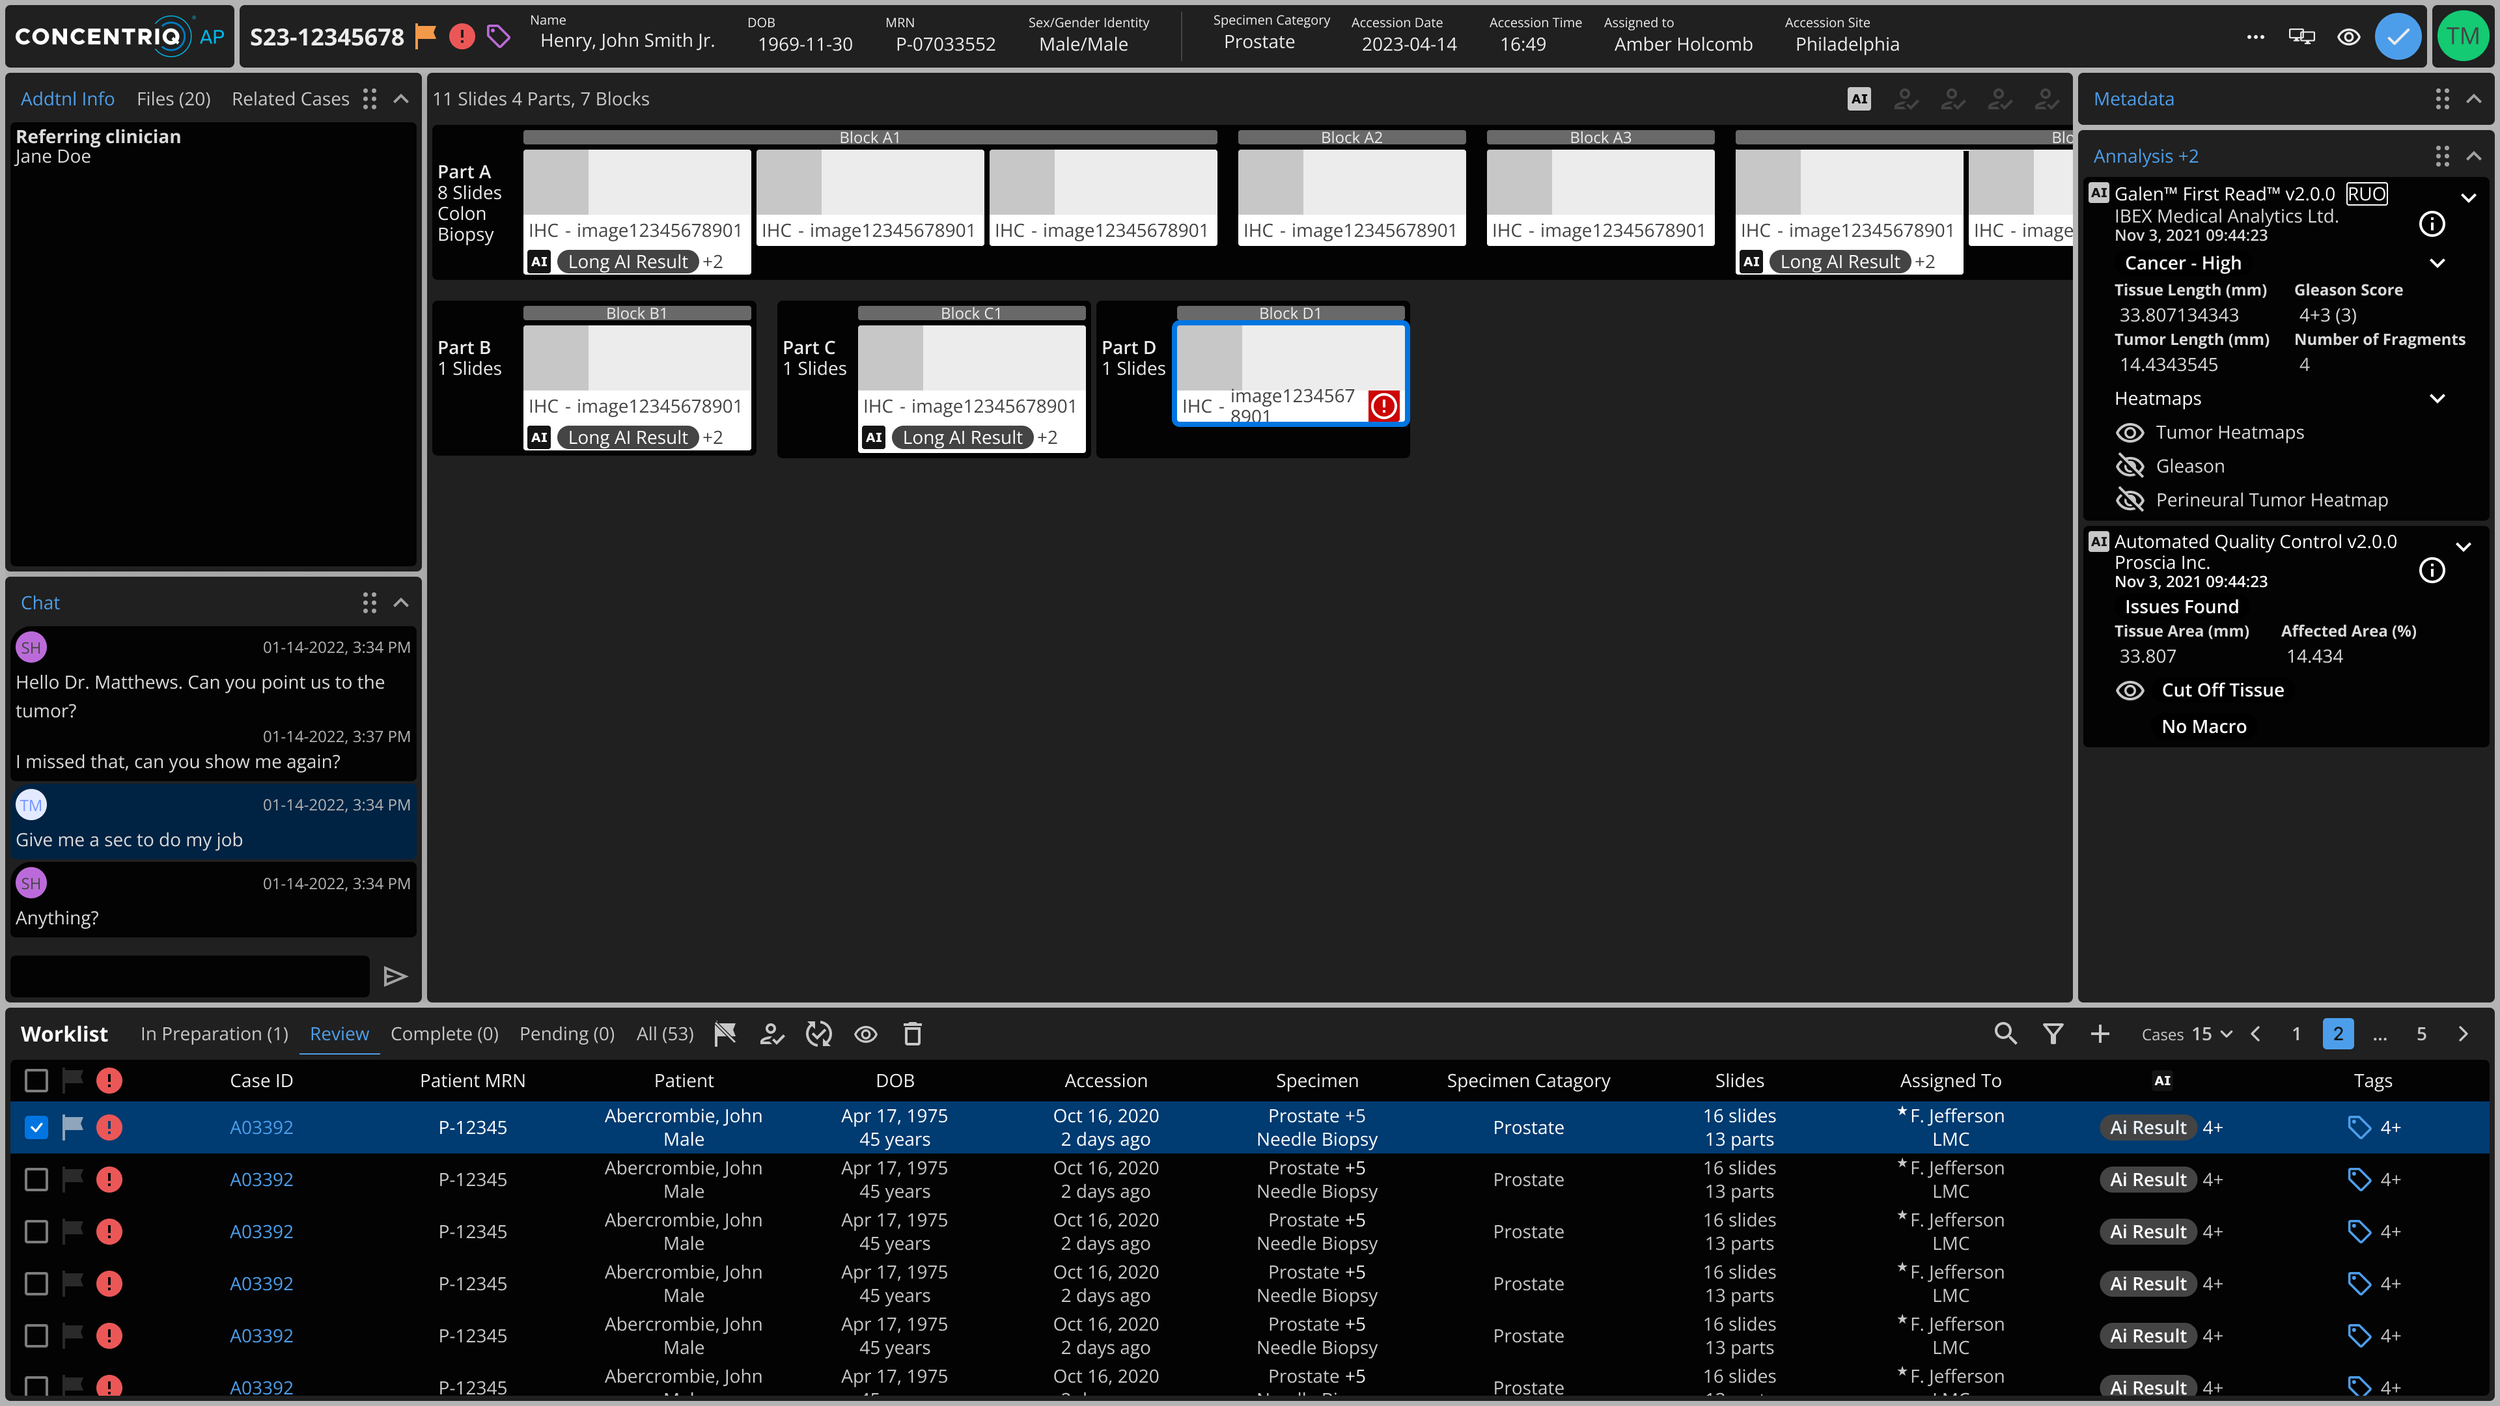Hide the Tumor Heatmaps overlay
Image resolution: width=2500 pixels, height=1406 pixels.
(2130, 432)
